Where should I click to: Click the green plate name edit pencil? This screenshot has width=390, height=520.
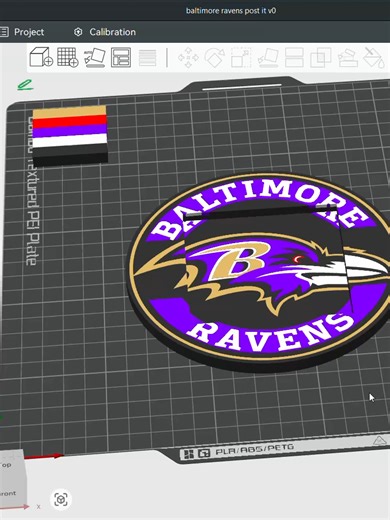[25, 85]
